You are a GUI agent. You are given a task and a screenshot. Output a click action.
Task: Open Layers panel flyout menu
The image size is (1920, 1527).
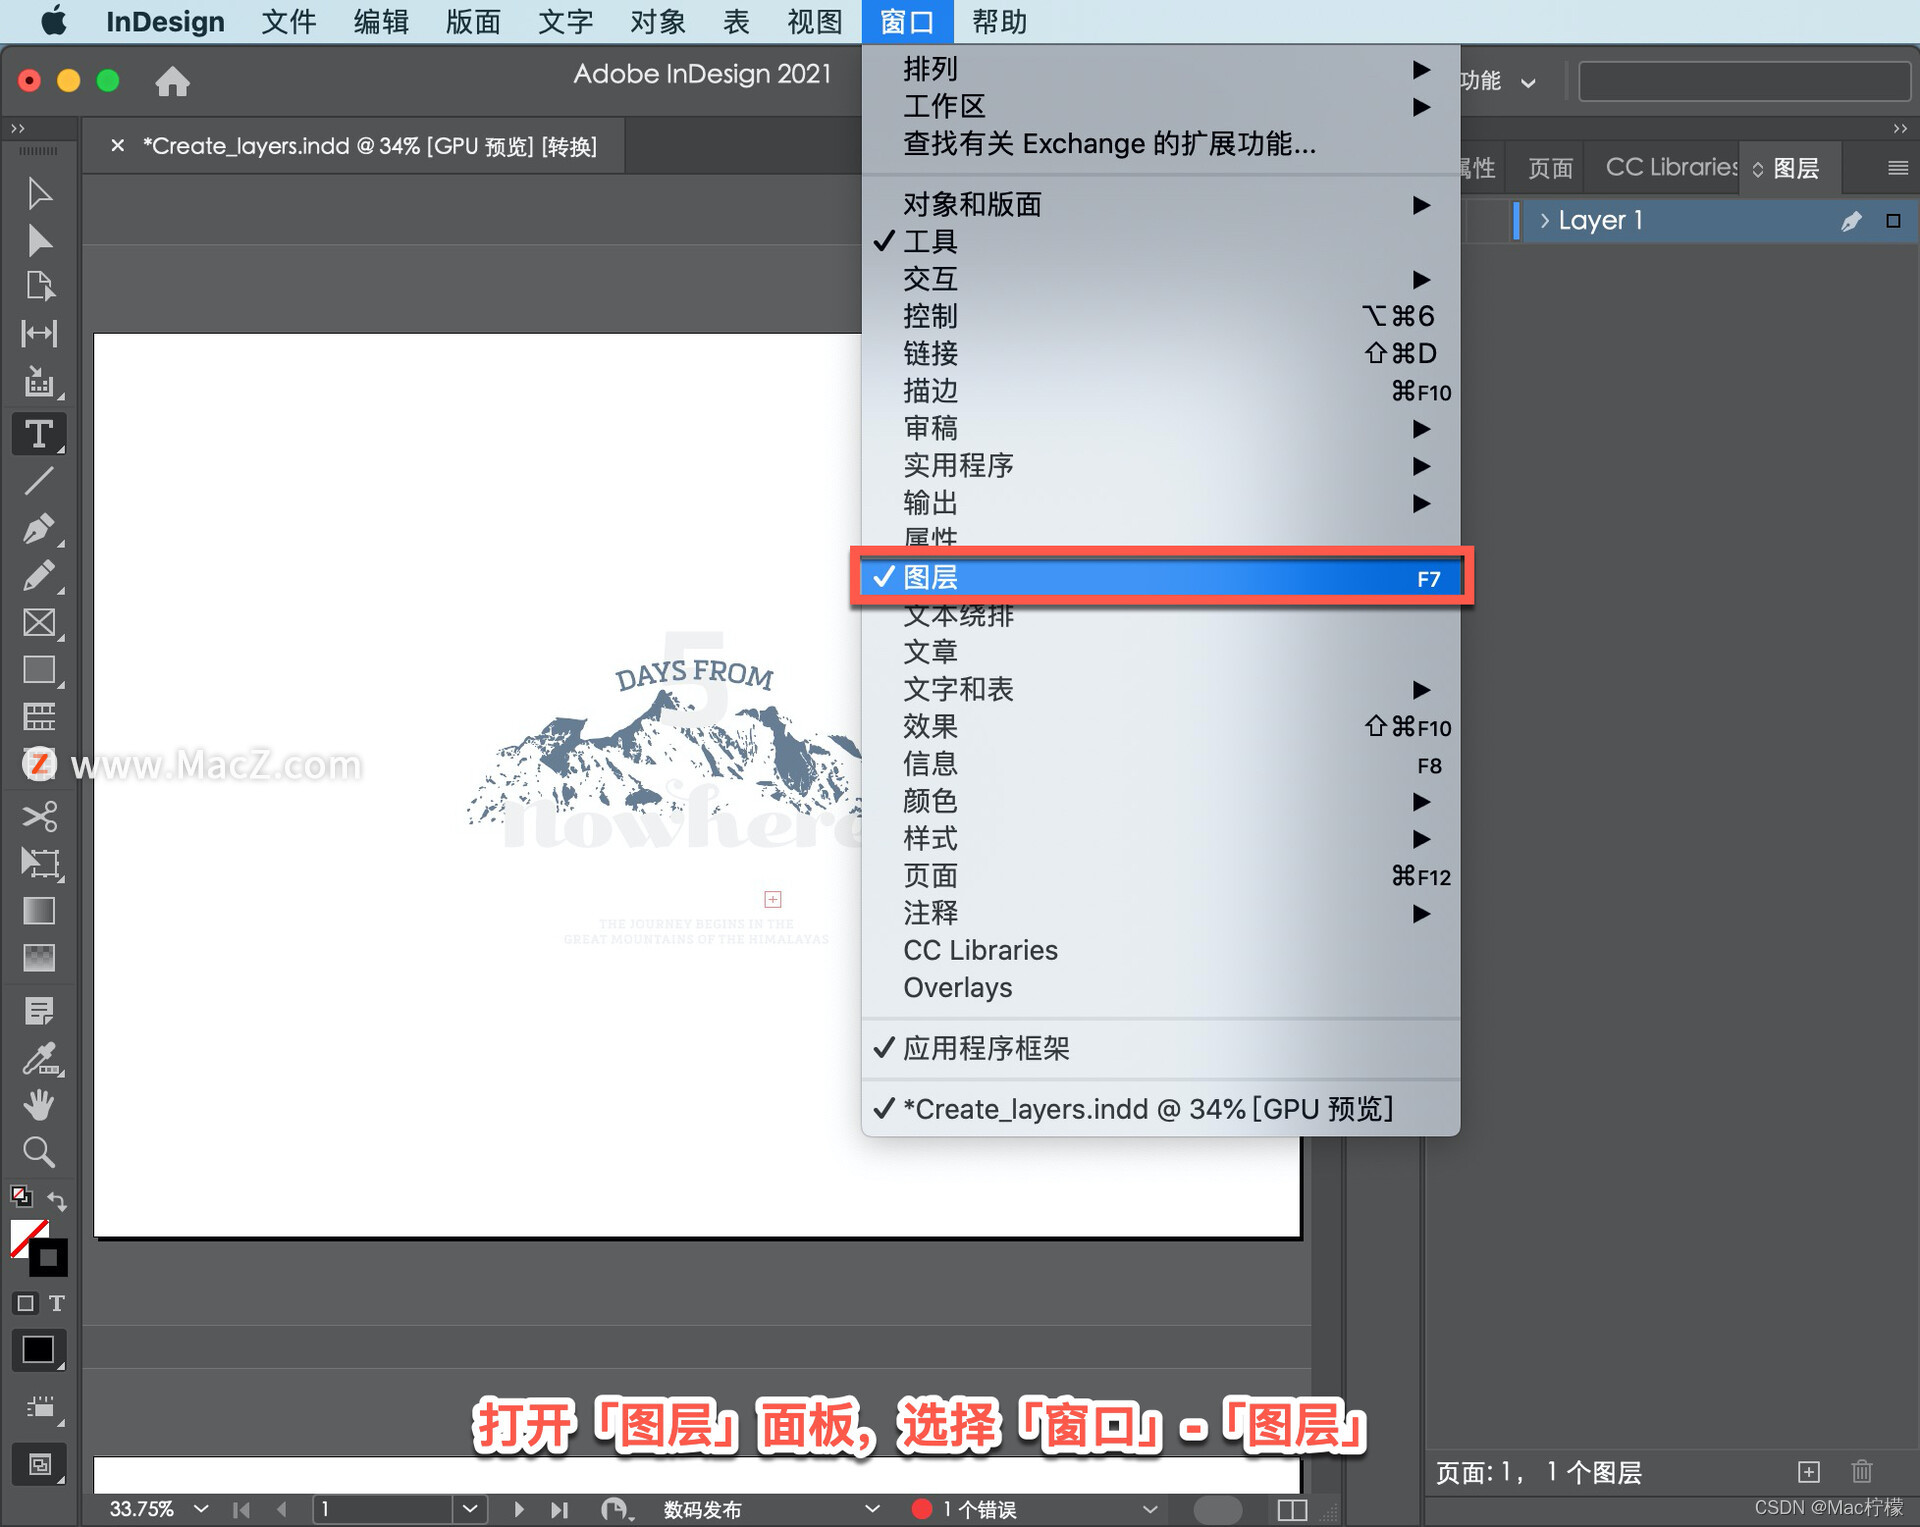1897,168
